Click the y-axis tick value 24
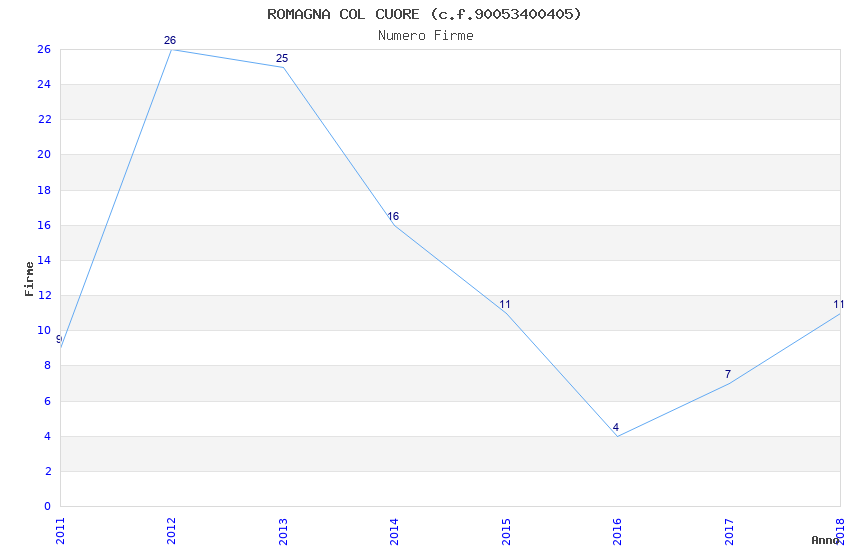 click(44, 85)
